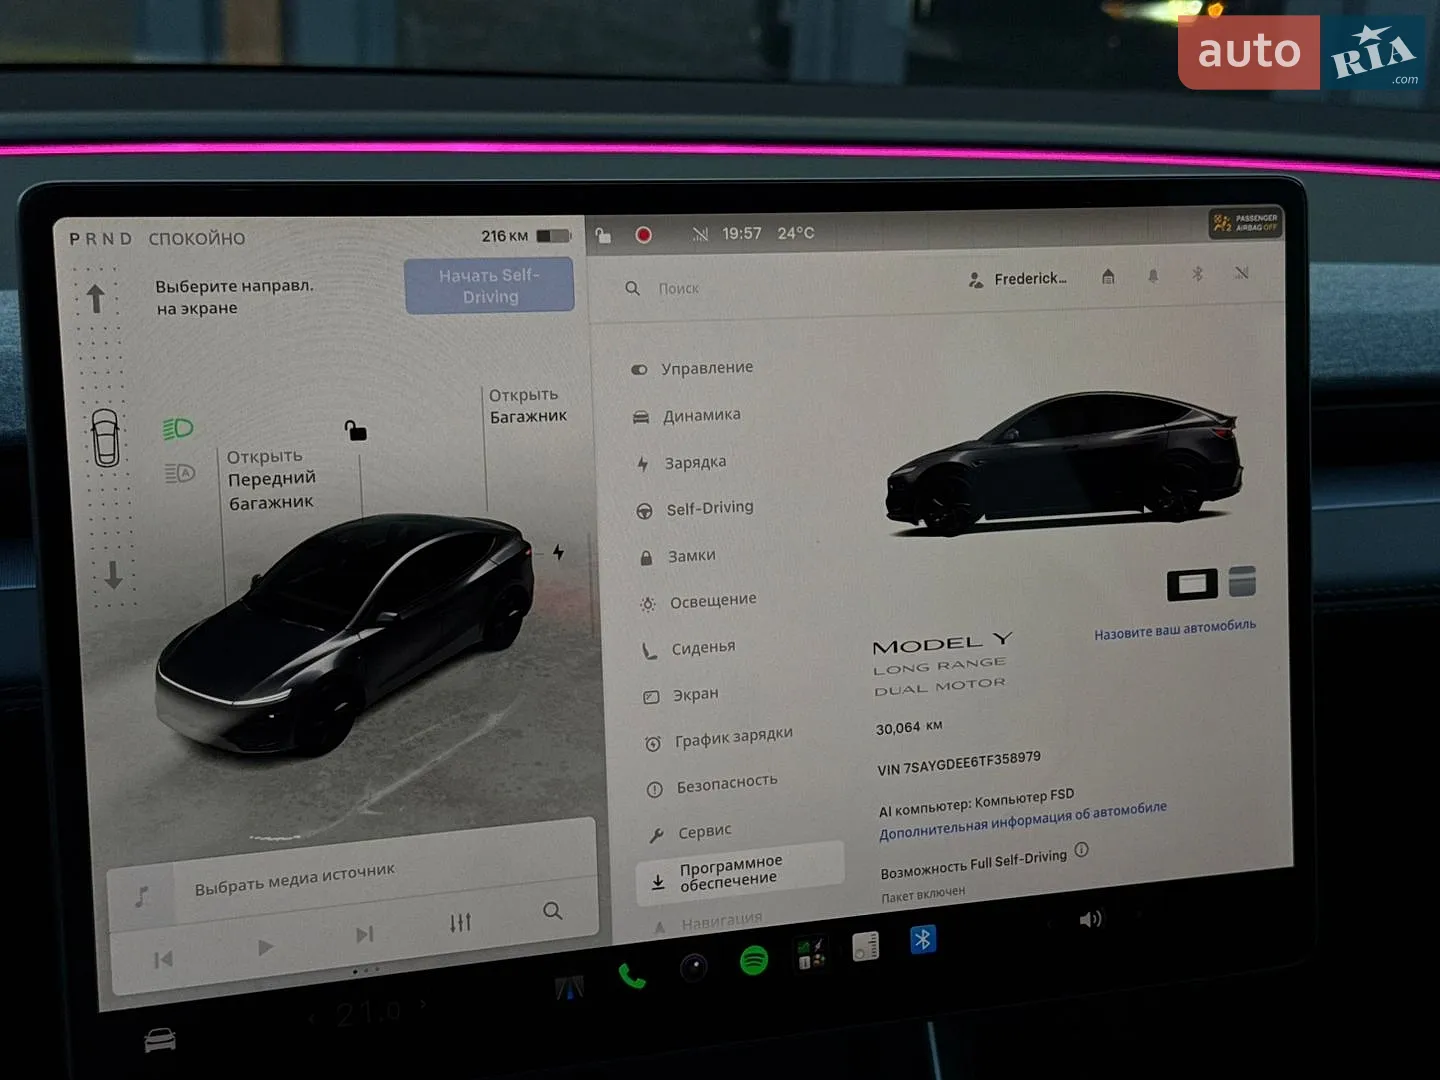Open Освещение settings
Screen dimensions: 1440x1080
(x=699, y=601)
